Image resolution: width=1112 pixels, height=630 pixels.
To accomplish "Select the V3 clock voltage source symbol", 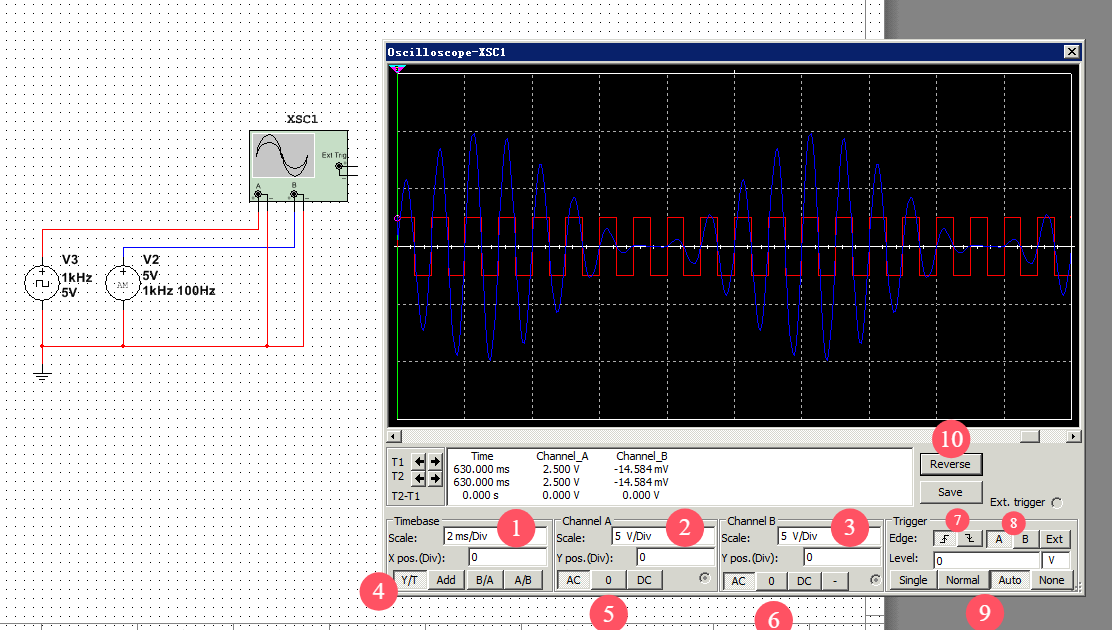I will coord(42,283).
